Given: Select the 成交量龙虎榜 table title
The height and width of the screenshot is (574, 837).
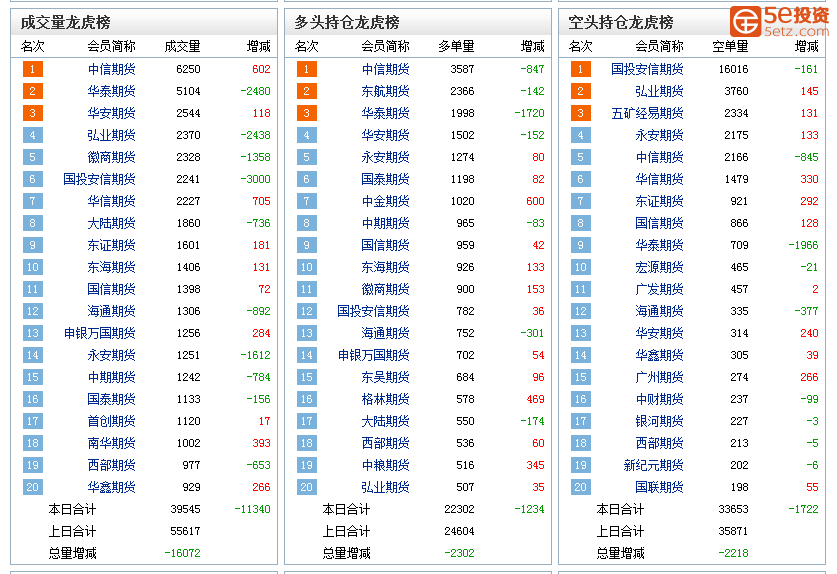Looking at the screenshot, I should tap(65, 22).
